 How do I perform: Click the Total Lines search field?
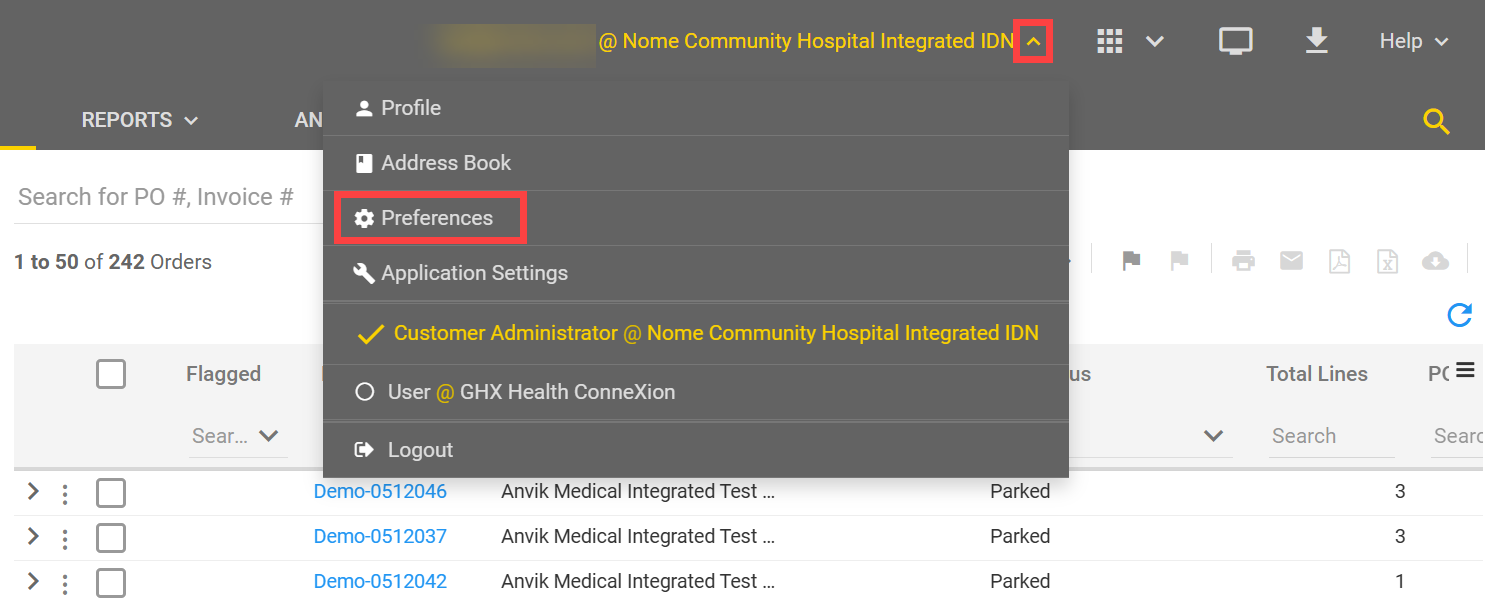click(x=1330, y=436)
